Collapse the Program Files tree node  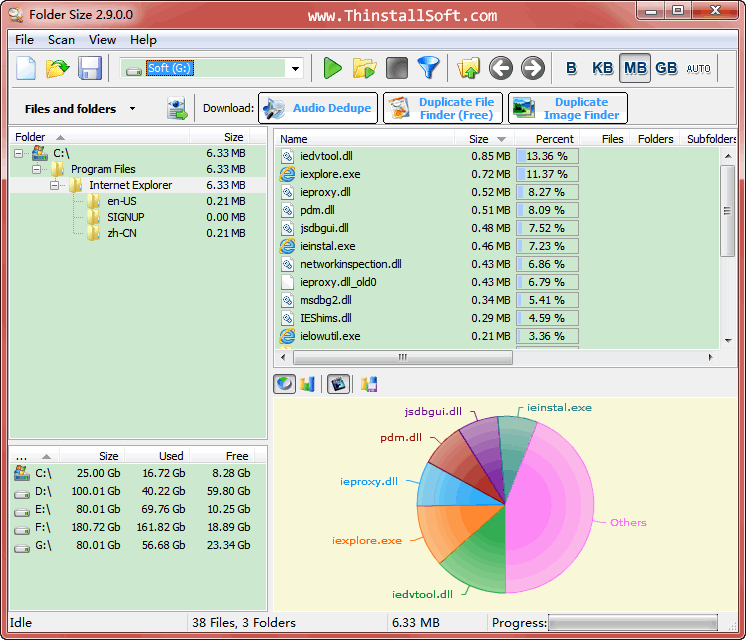tap(37, 169)
